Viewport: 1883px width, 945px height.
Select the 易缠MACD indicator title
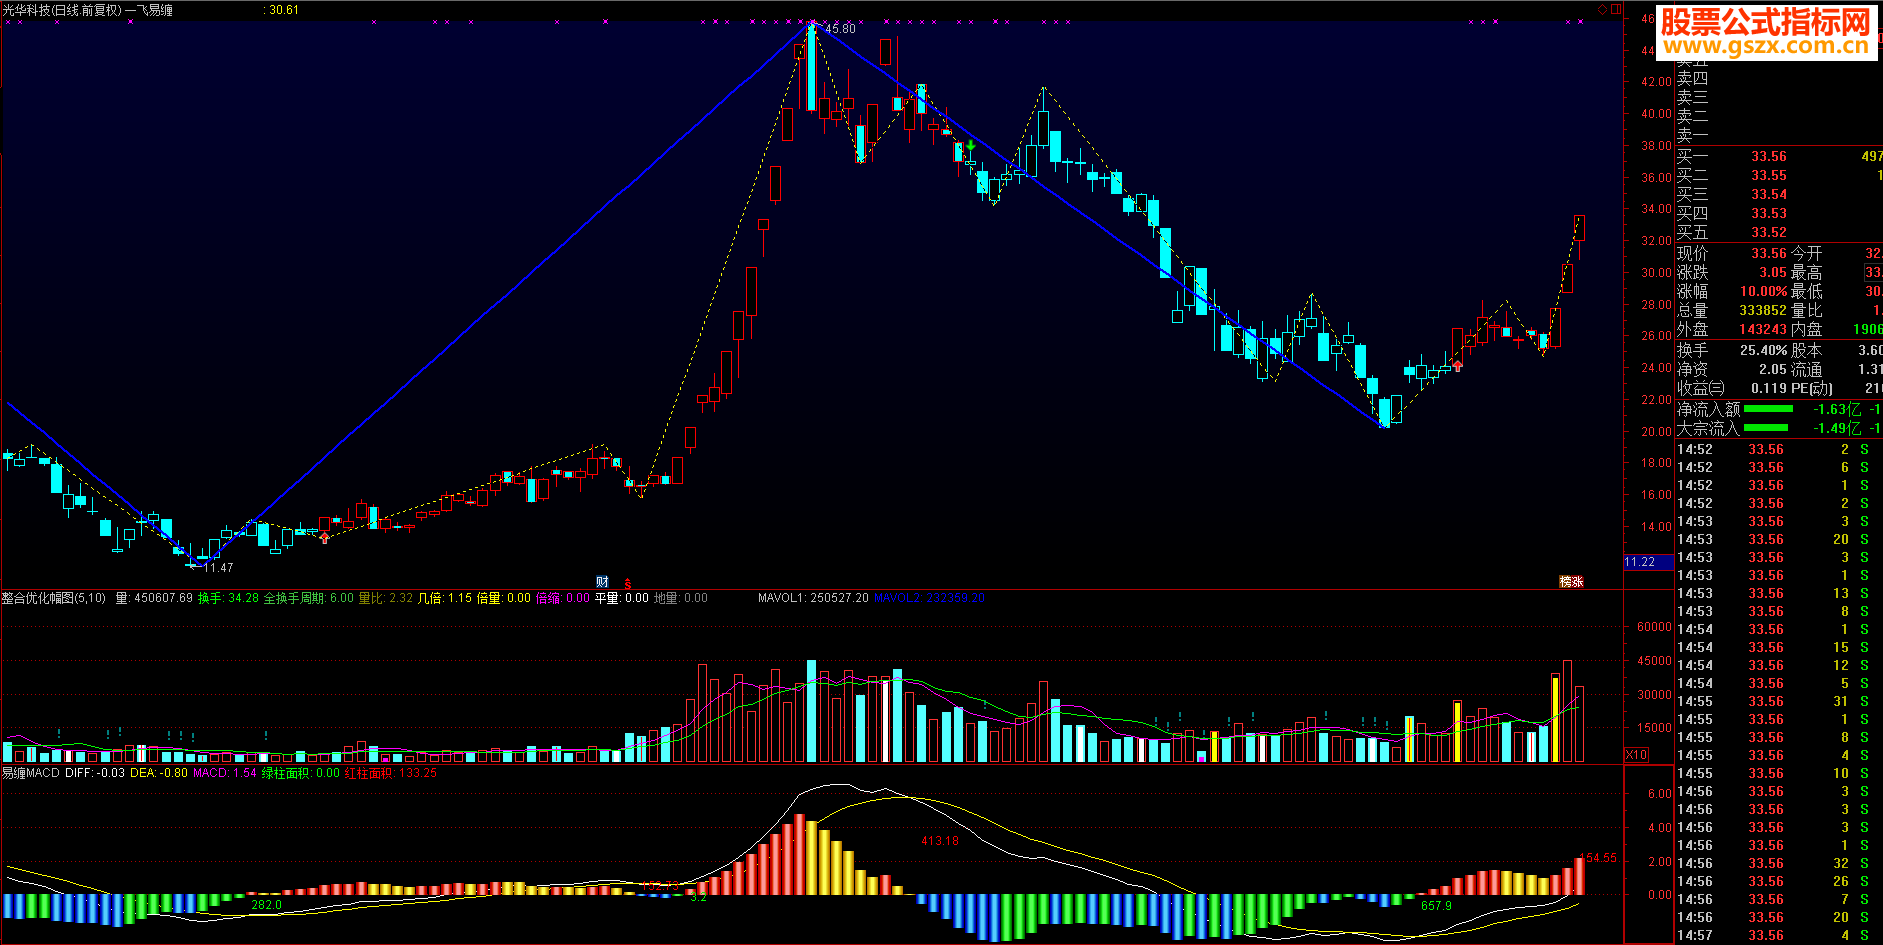pyautogui.click(x=30, y=773)
